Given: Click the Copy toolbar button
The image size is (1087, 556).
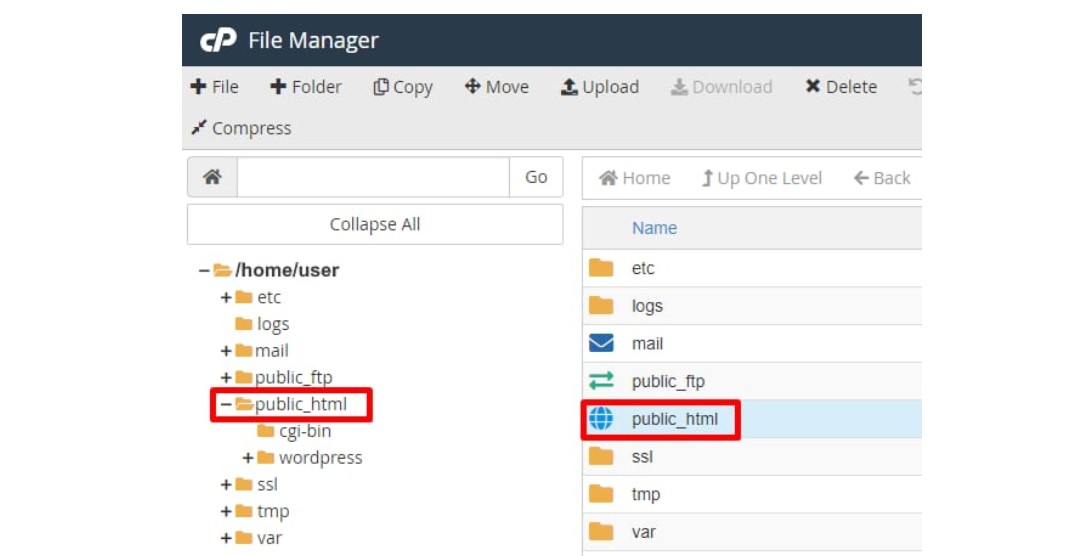Looking at the screenshot, I should (x=402, y=87).
